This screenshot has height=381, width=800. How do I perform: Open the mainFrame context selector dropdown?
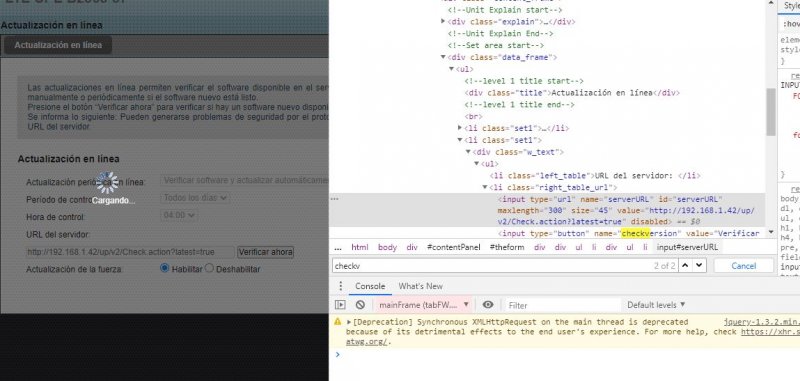[423, 305]
